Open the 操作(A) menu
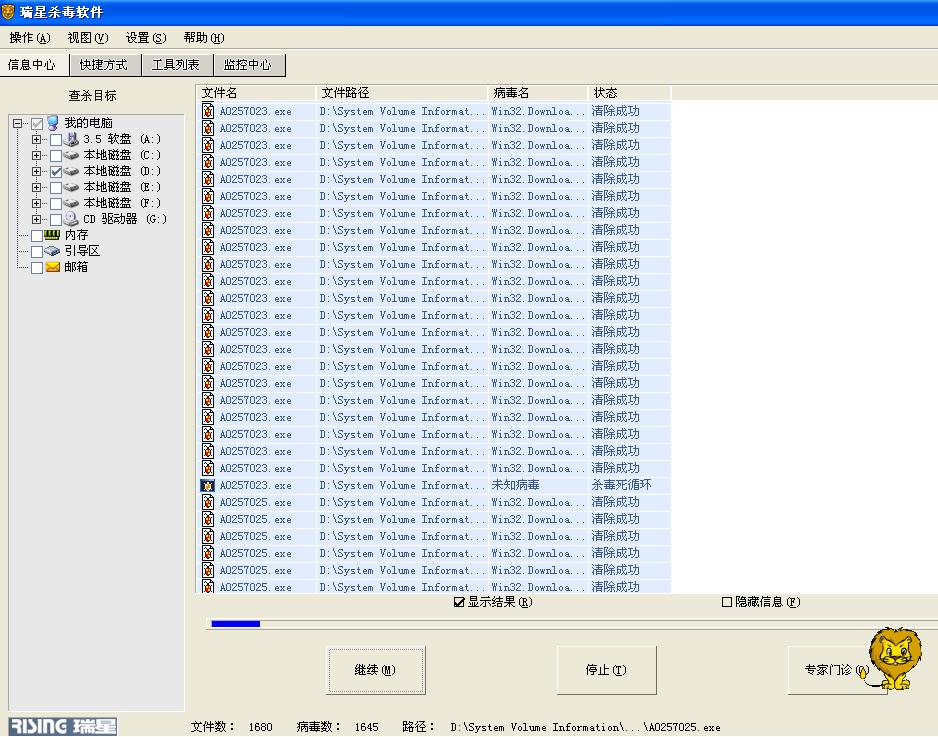Screen dimensions: 938x737 [x=30, y=38]
